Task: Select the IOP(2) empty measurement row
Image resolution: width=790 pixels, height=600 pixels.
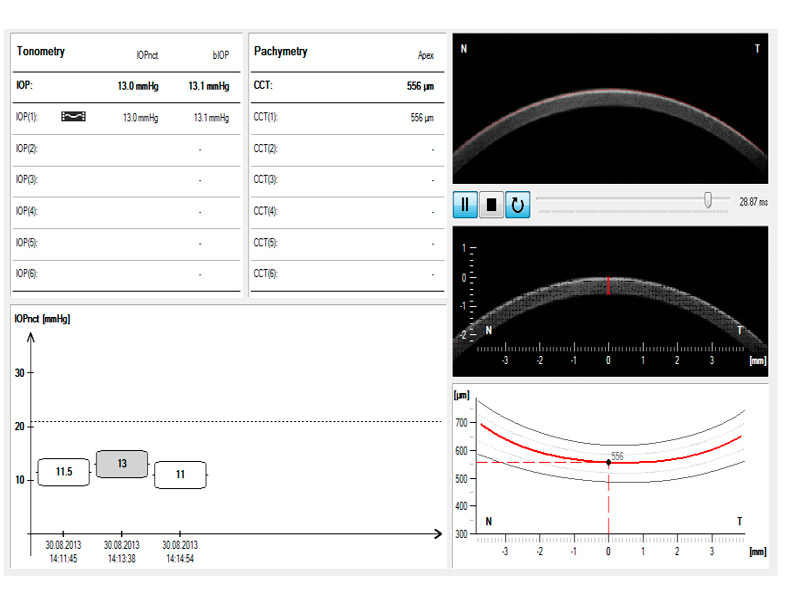Action: tap(126, 149)
